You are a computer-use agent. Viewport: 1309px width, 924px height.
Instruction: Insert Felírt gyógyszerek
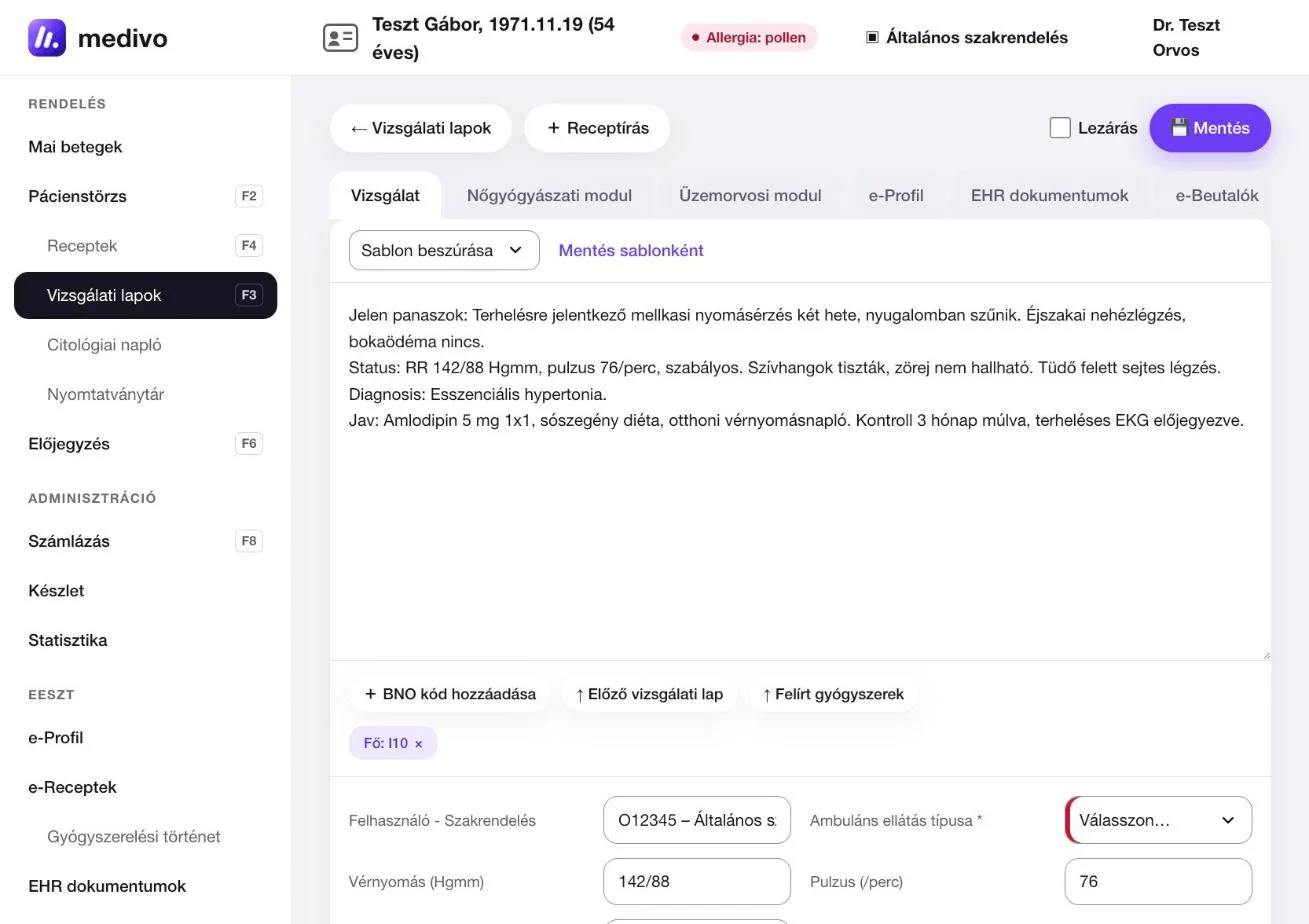(x=833, y=694)
